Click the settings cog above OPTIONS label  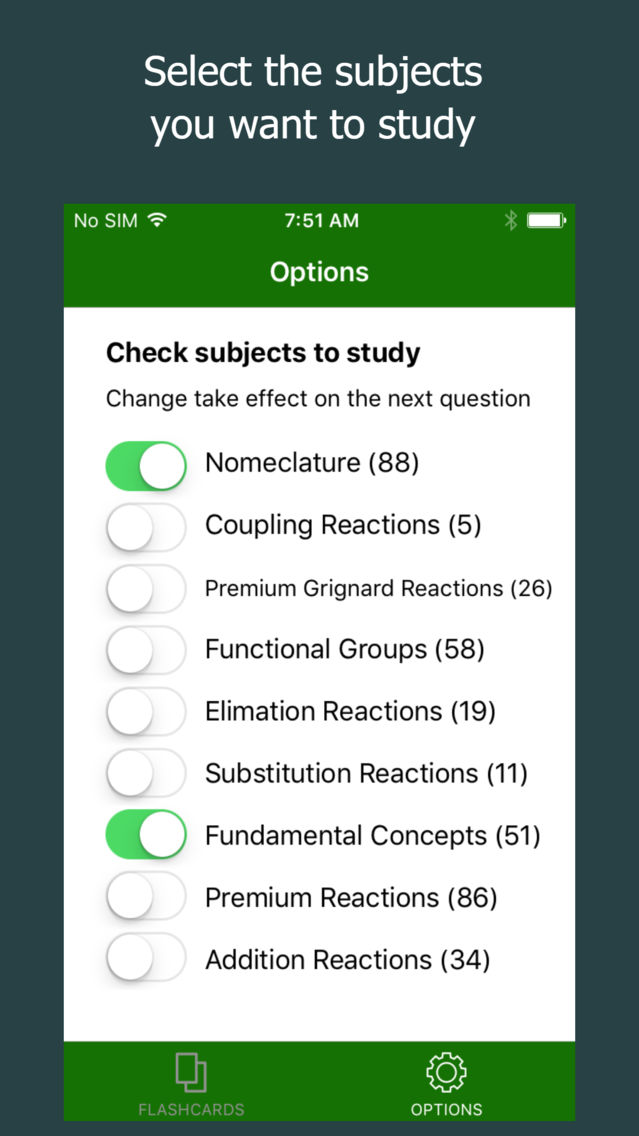447,1070
